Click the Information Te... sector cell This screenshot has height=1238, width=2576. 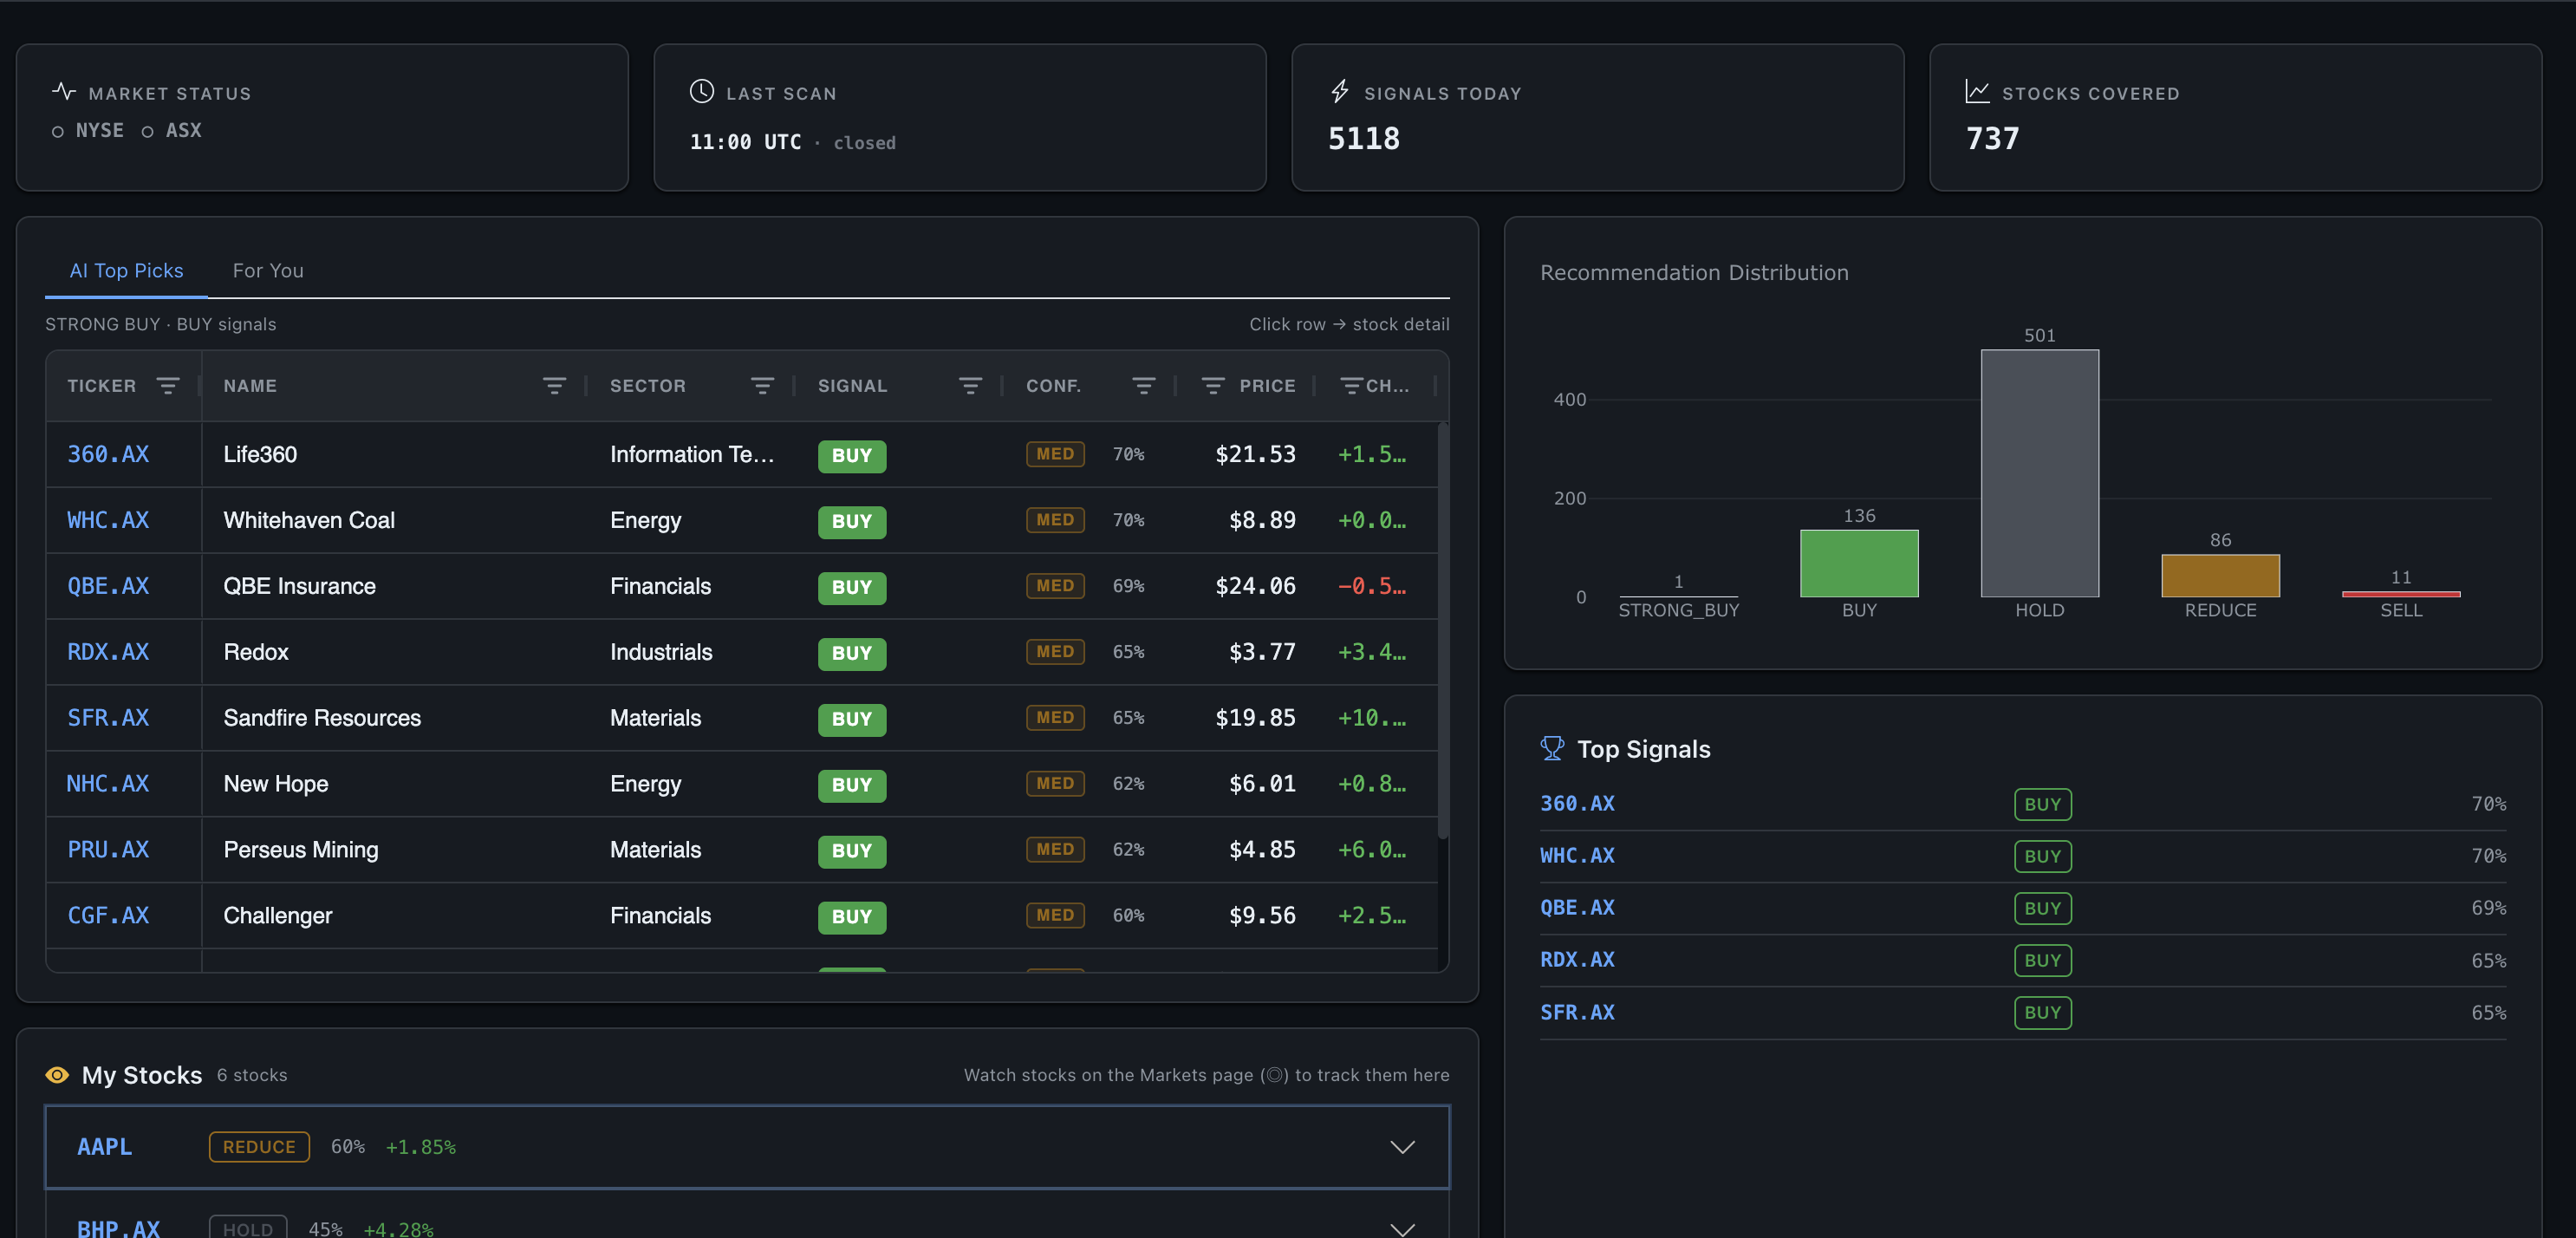tap(692, 454)
